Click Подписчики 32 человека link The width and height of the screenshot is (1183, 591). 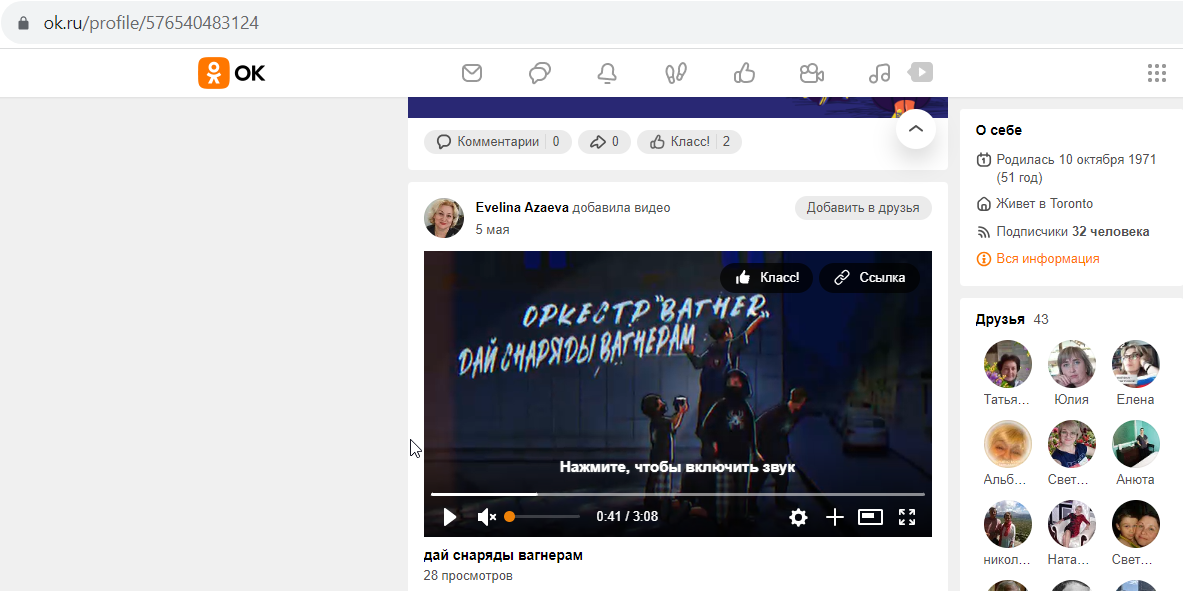click(1073, 232)
